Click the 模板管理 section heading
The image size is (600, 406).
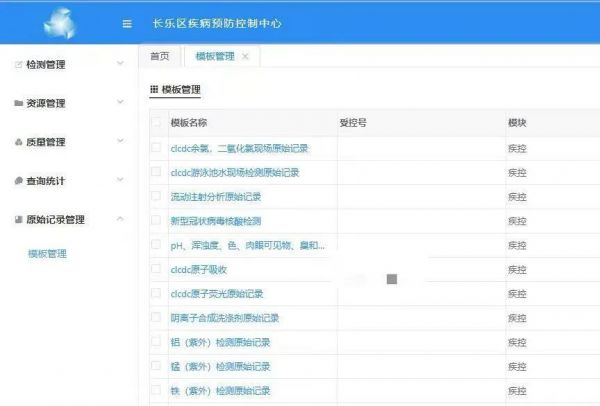tap(181, 90)
